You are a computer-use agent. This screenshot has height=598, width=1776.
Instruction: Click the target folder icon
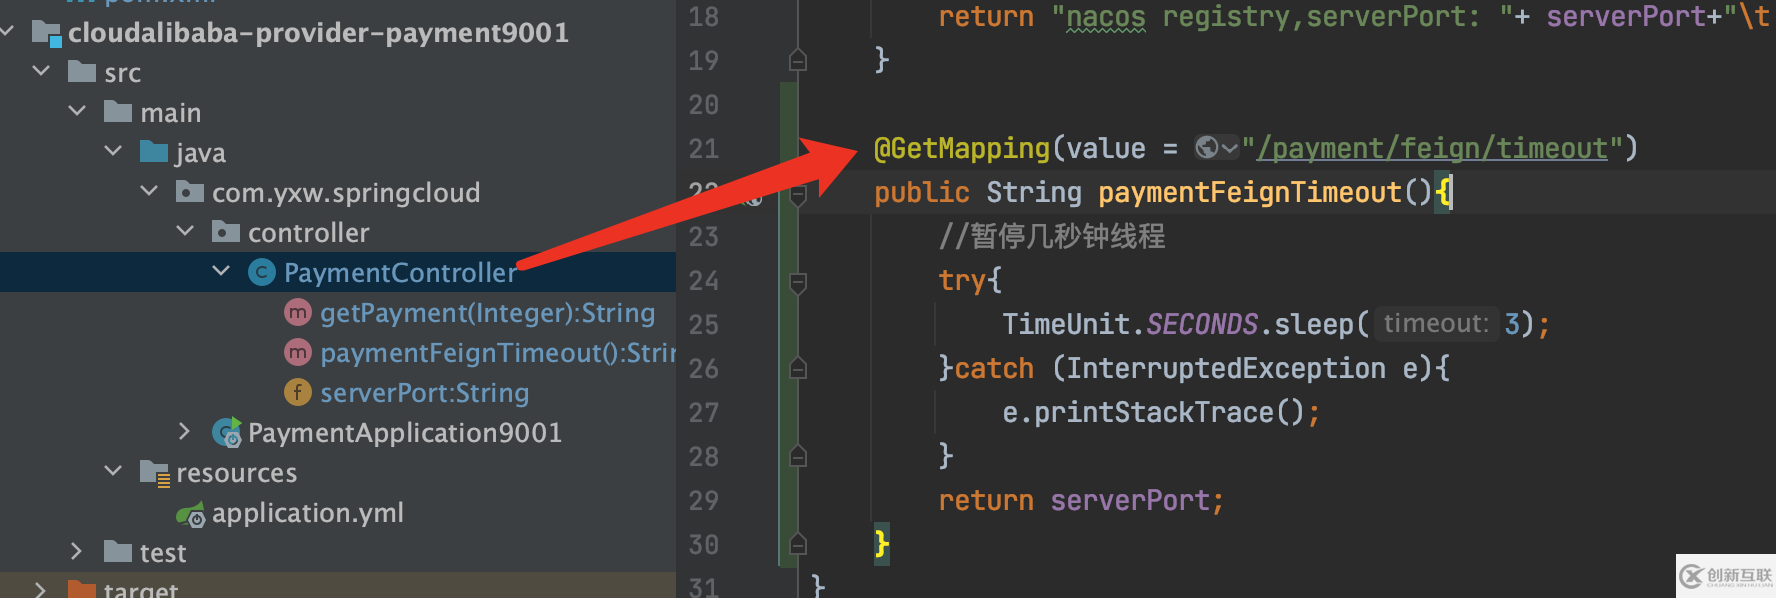(x=82, y=589)
